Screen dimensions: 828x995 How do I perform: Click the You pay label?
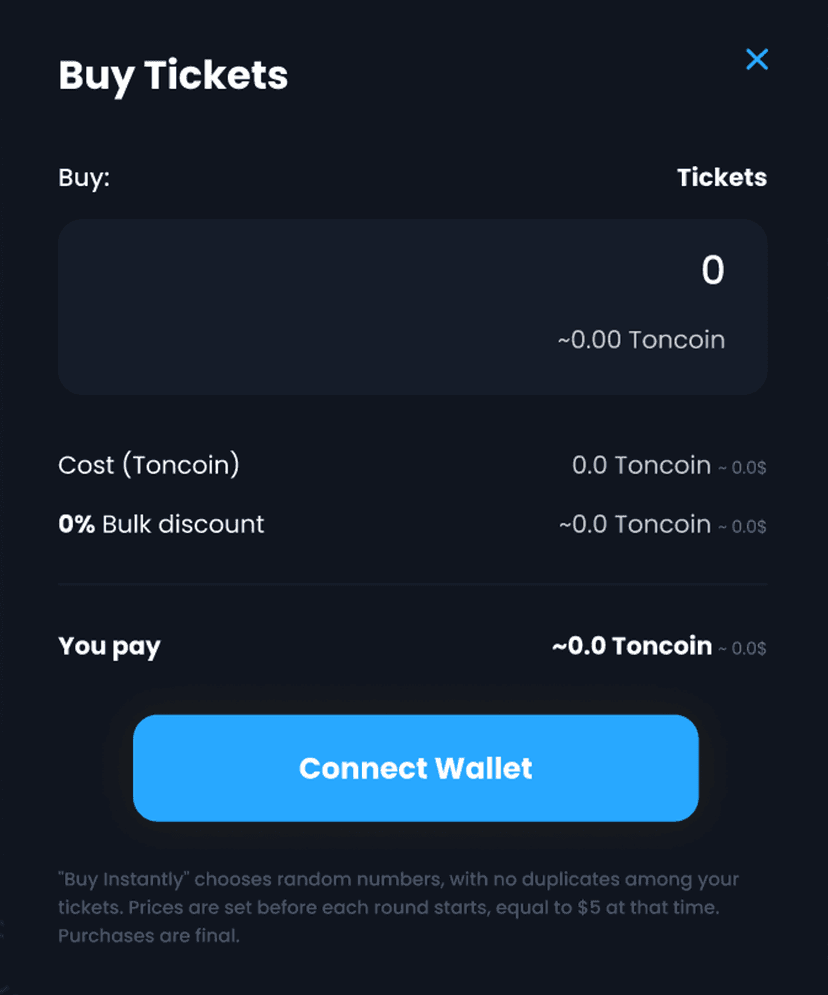tap(109, 646)
